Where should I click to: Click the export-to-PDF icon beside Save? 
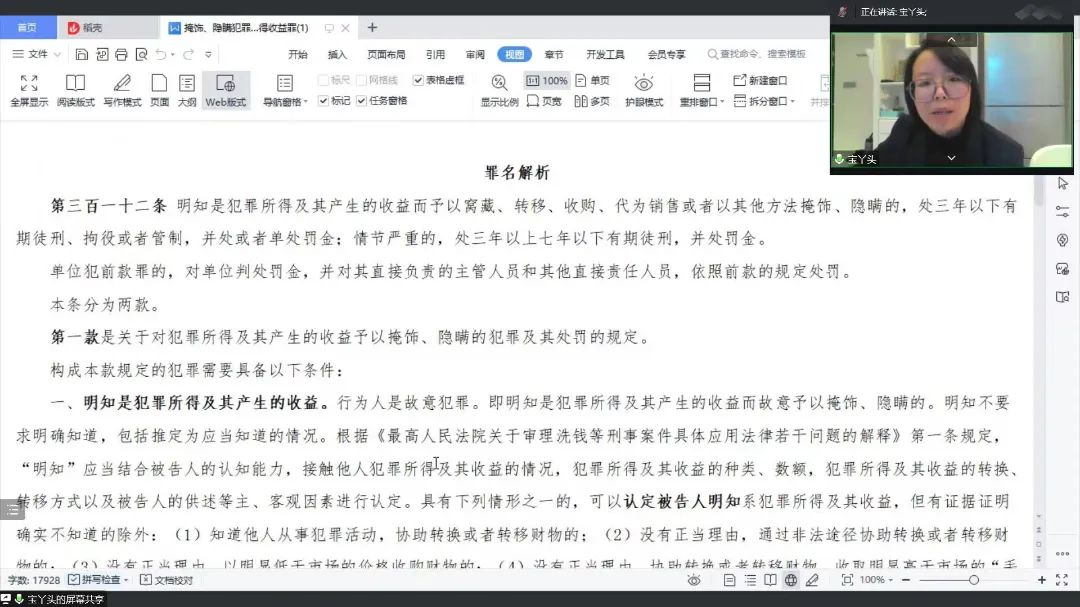[102, 54]
